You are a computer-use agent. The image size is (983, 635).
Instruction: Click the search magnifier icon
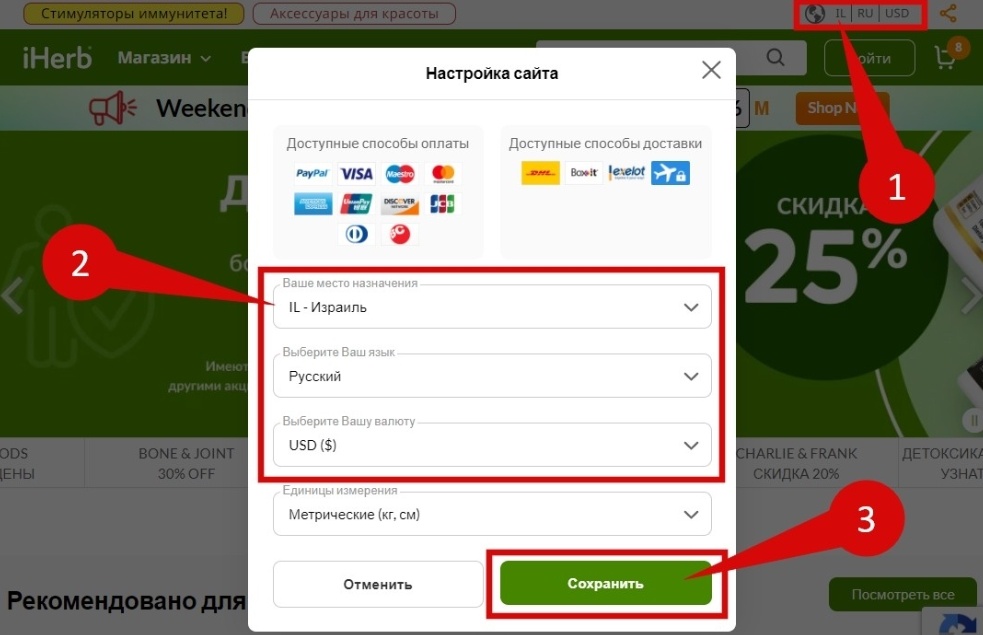coord(775,58)
